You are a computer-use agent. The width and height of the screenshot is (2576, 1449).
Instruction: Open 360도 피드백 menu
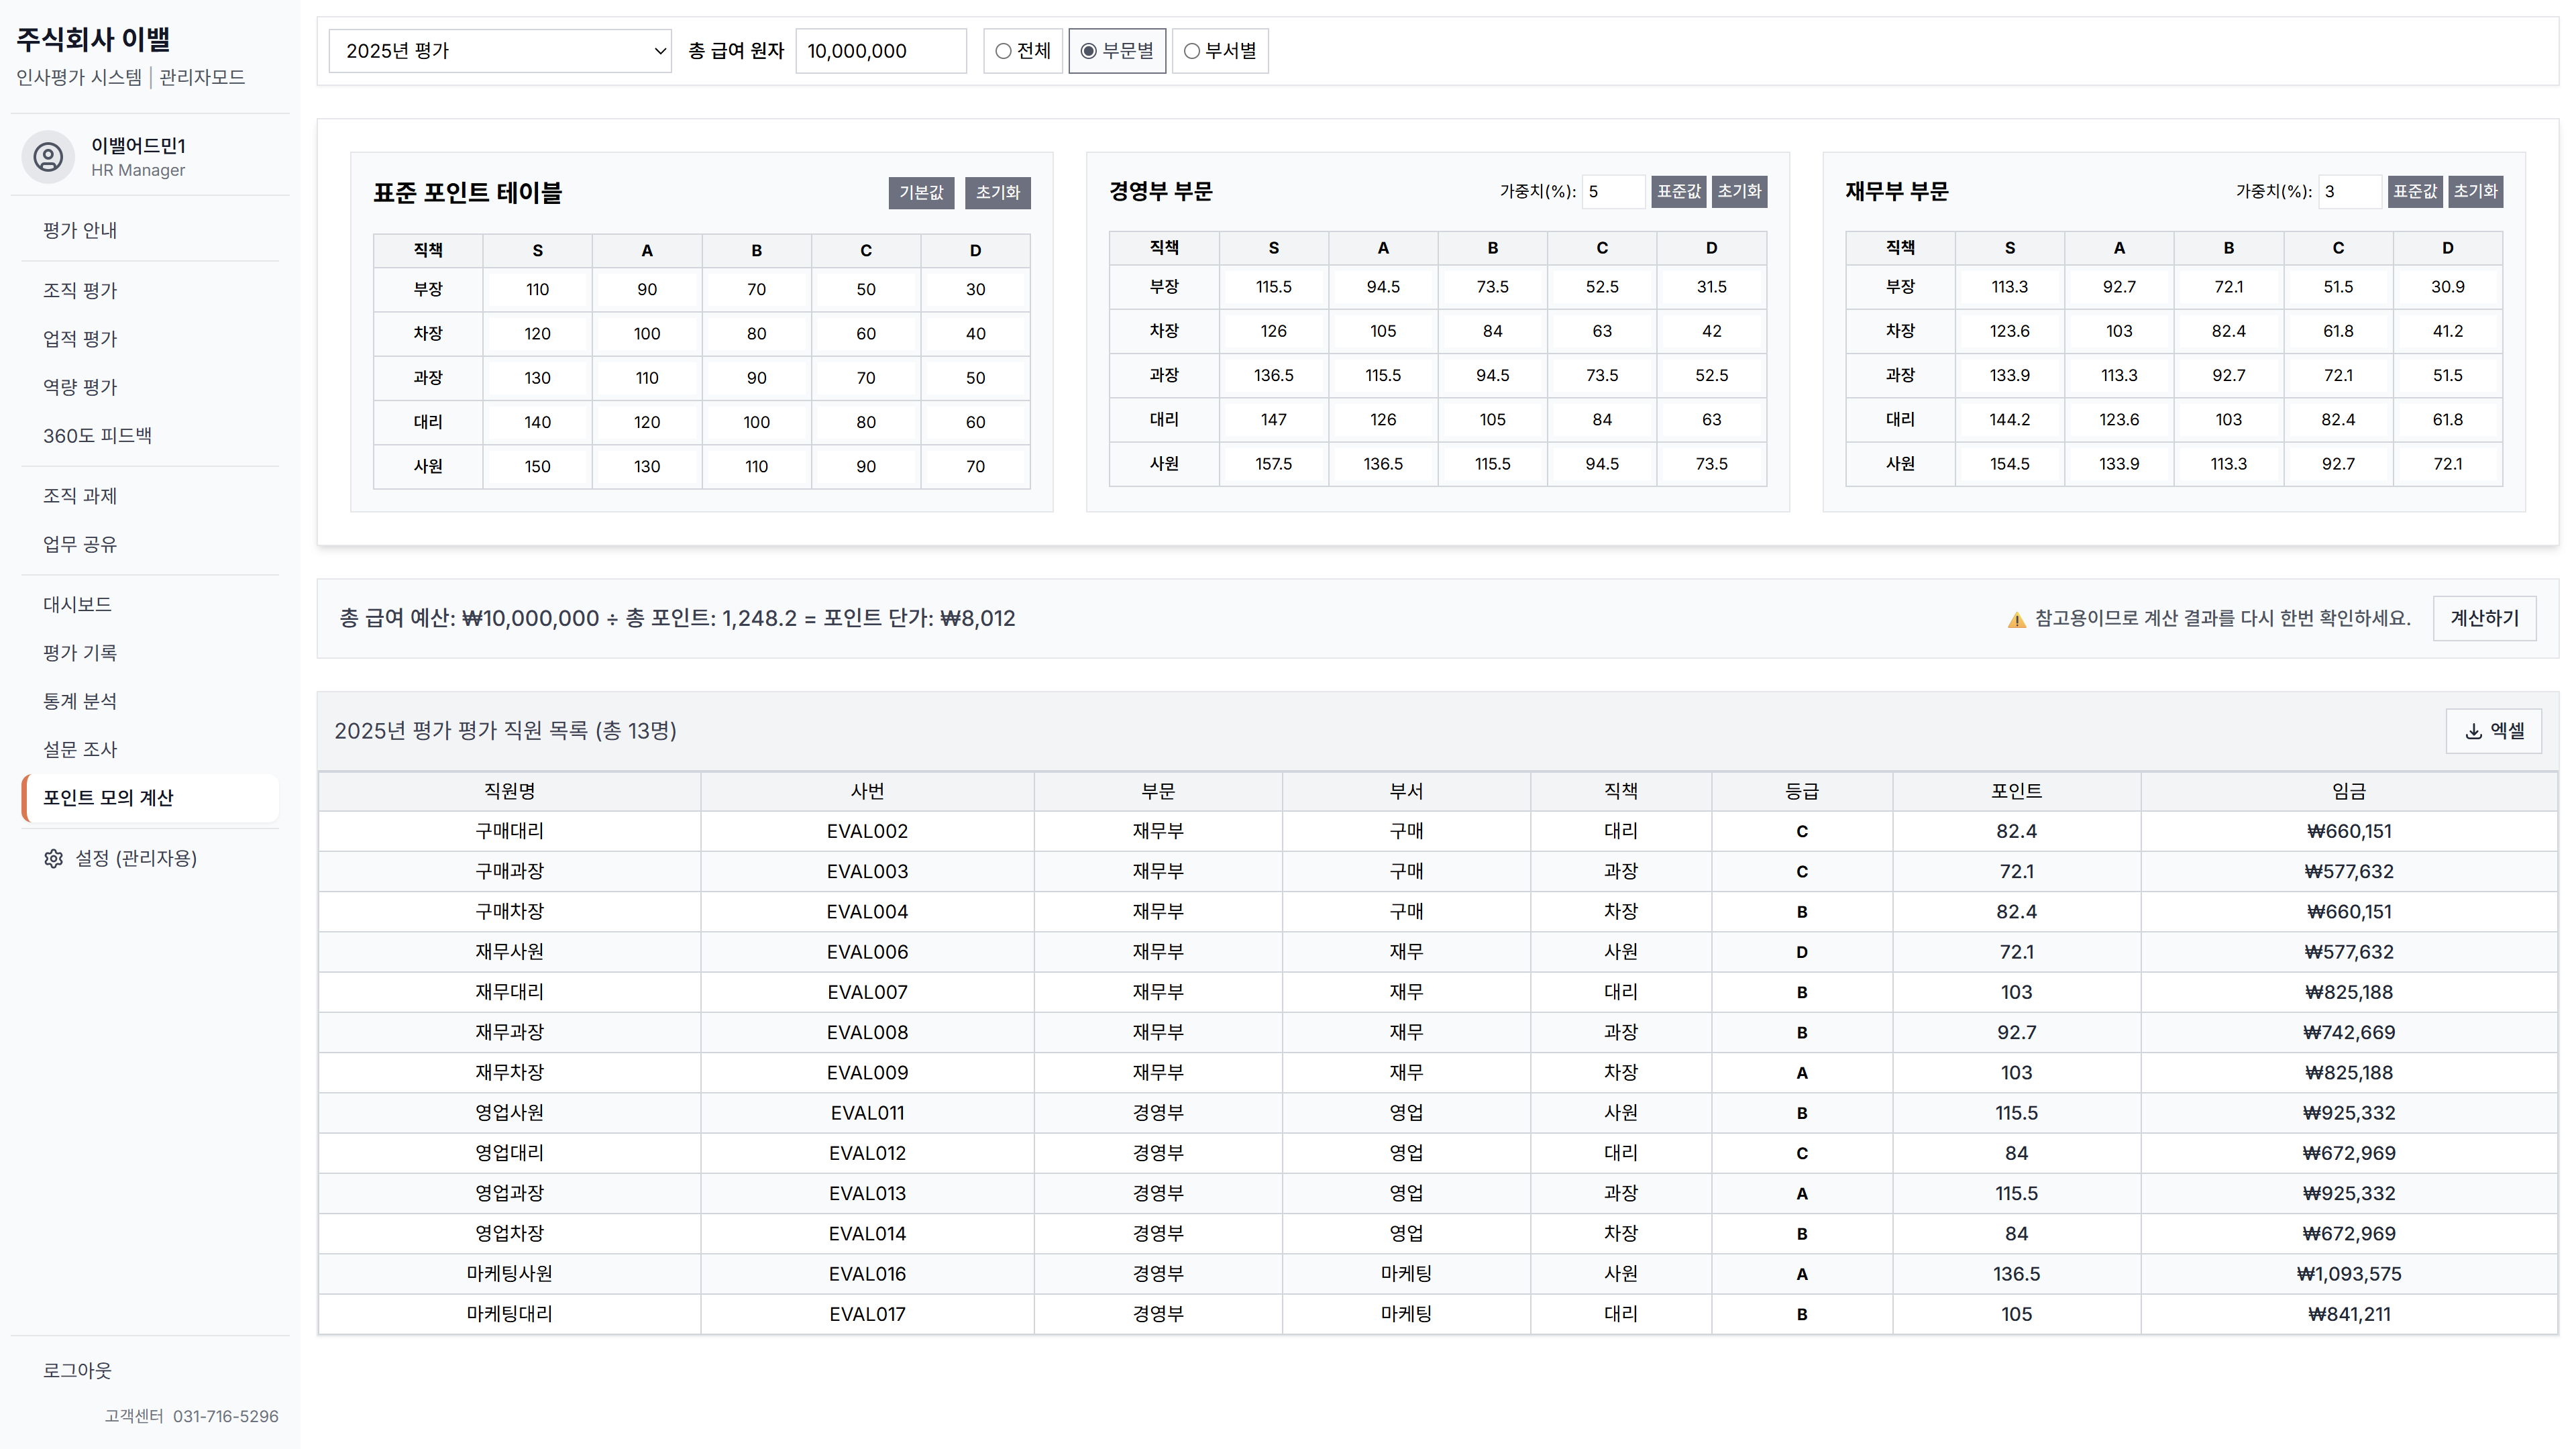[x=97, y=435]
